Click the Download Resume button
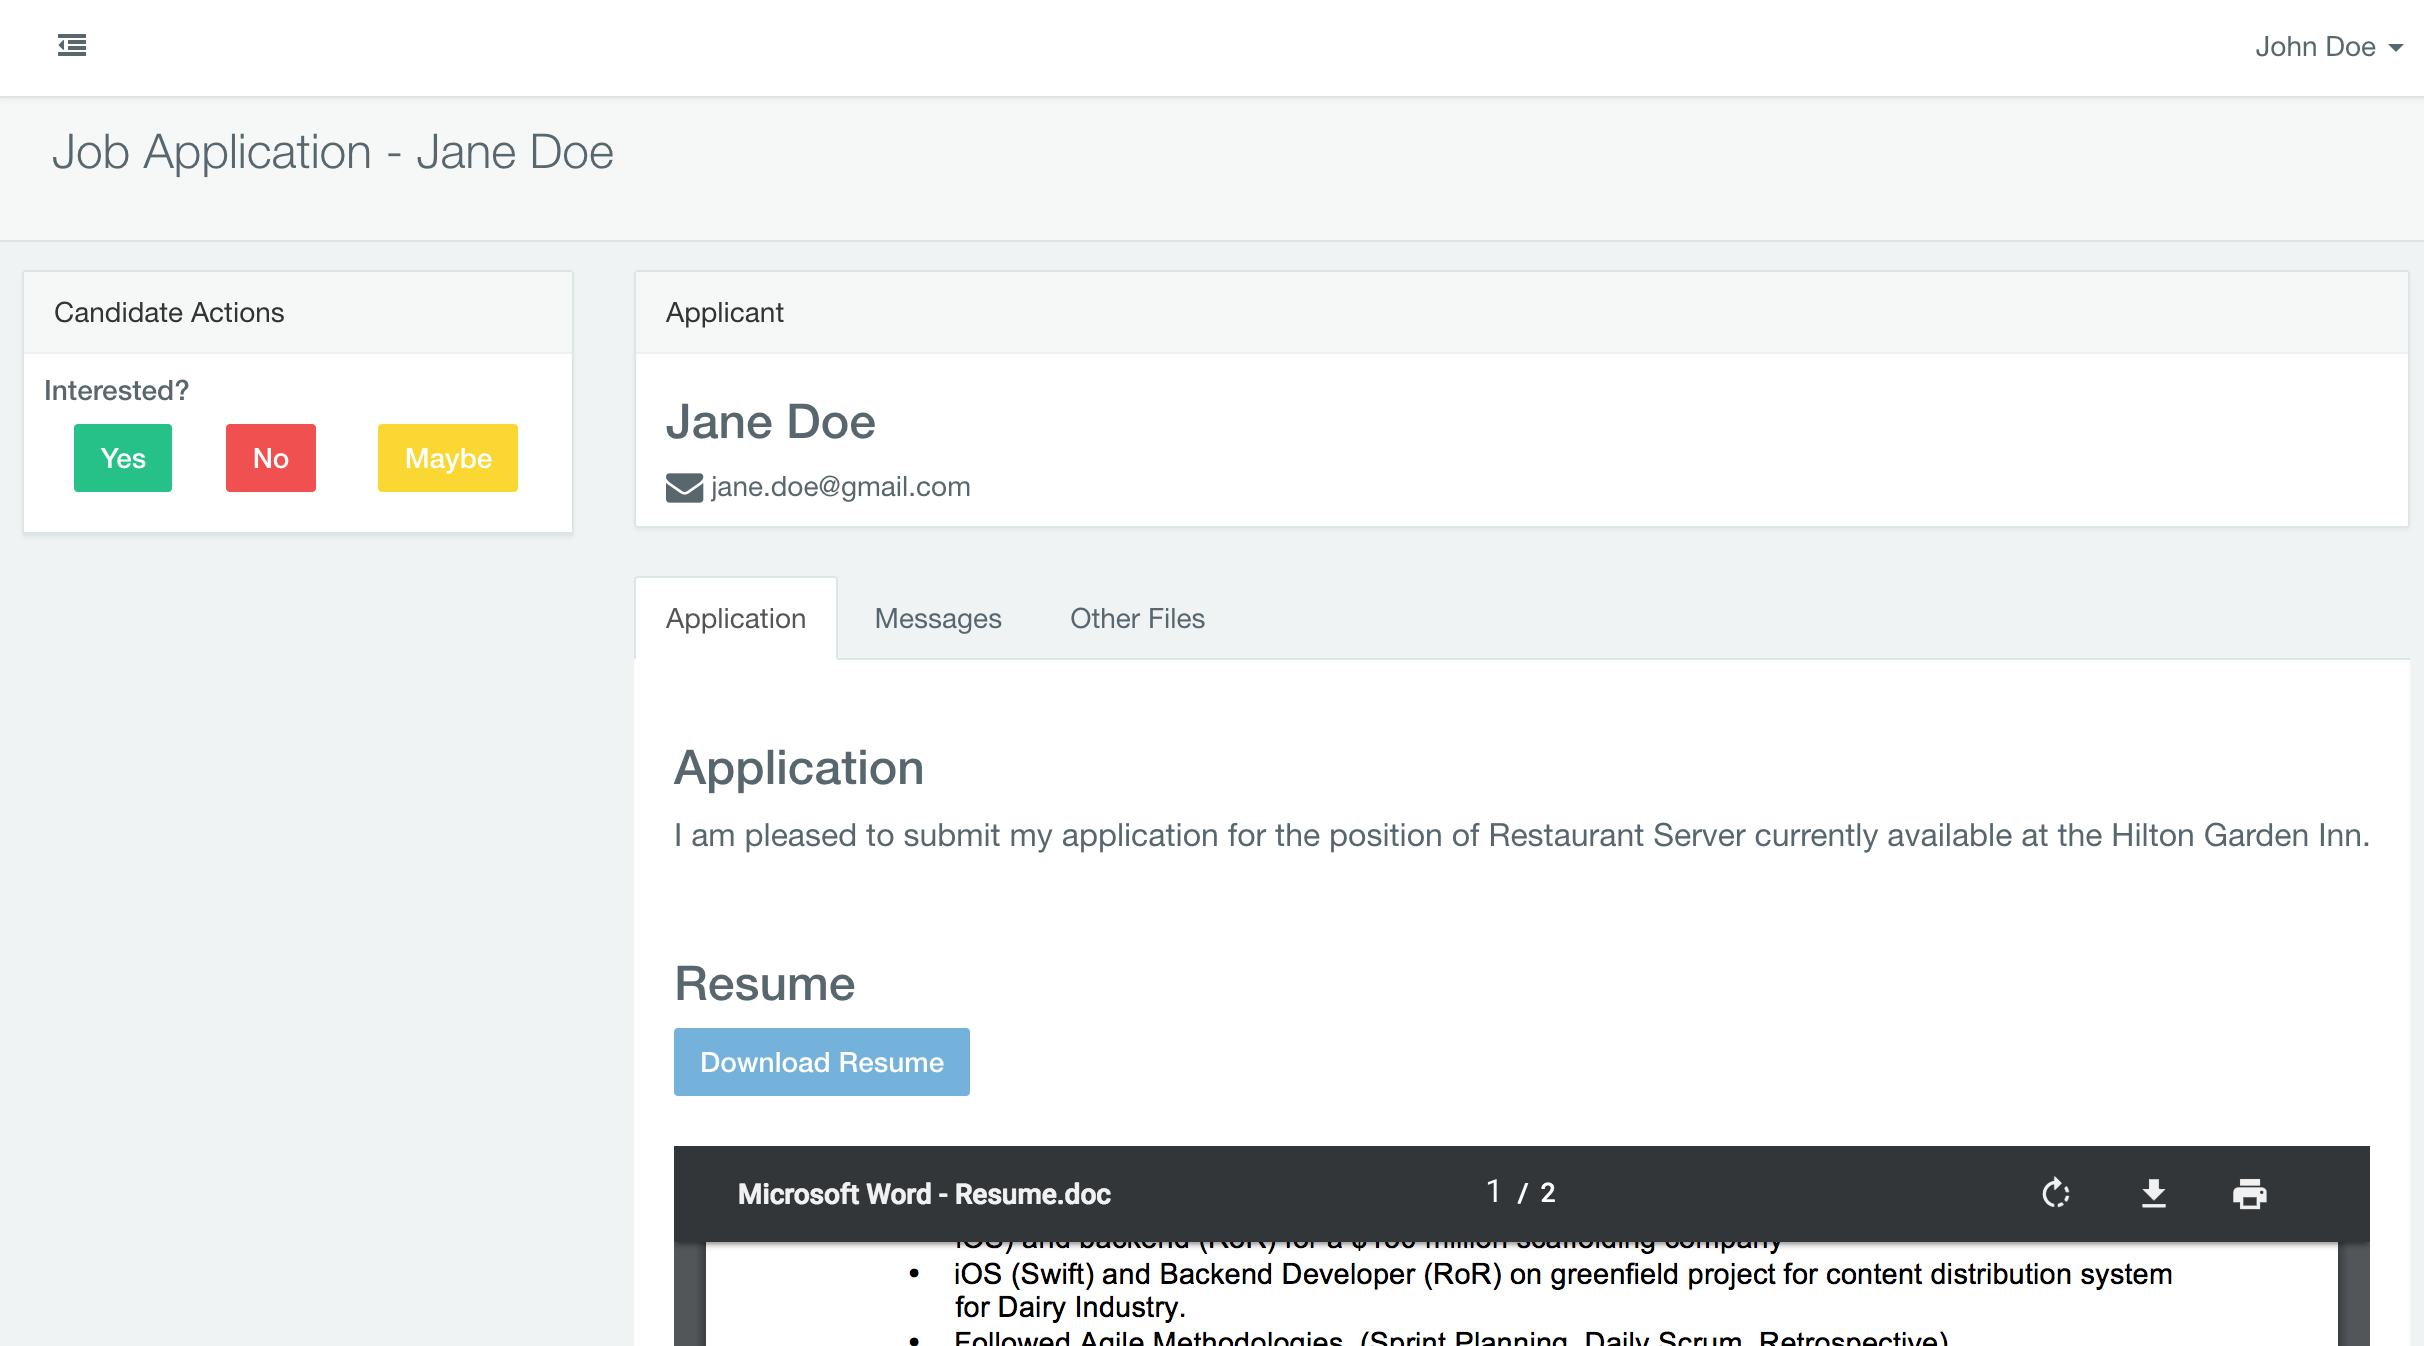 [822, 1061]
